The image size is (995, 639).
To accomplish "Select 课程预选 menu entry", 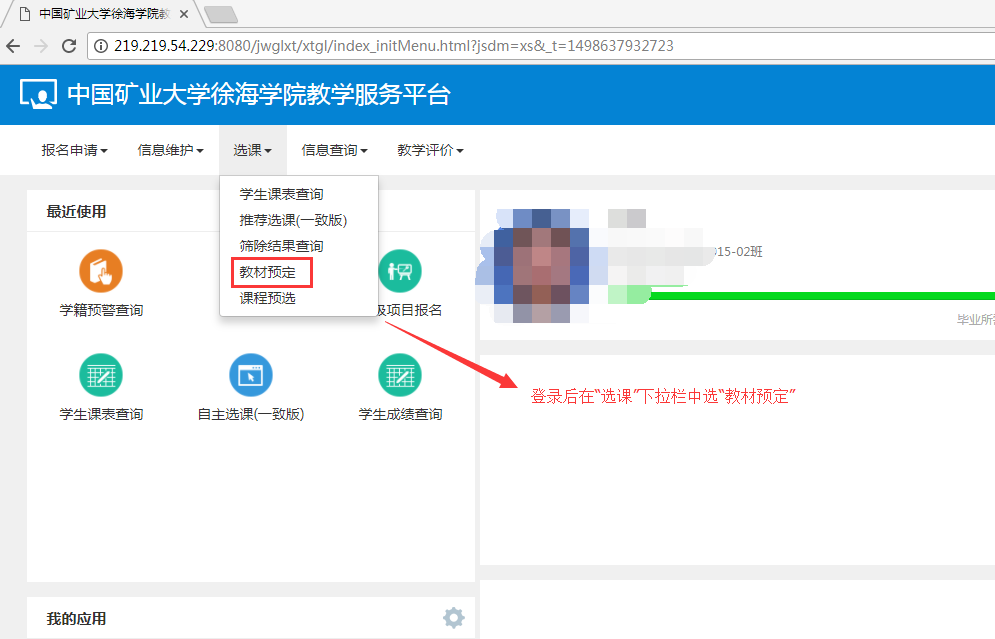I will pos(267,298).
